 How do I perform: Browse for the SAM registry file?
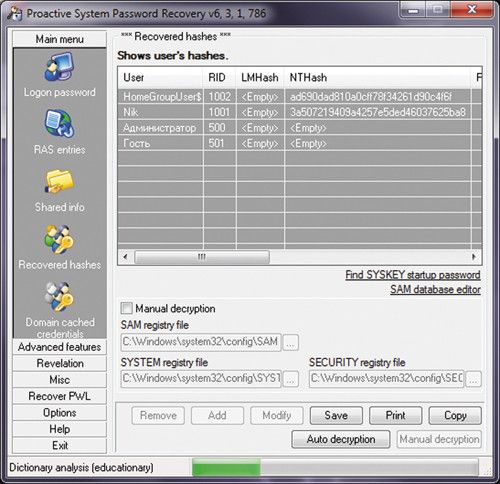290,342
